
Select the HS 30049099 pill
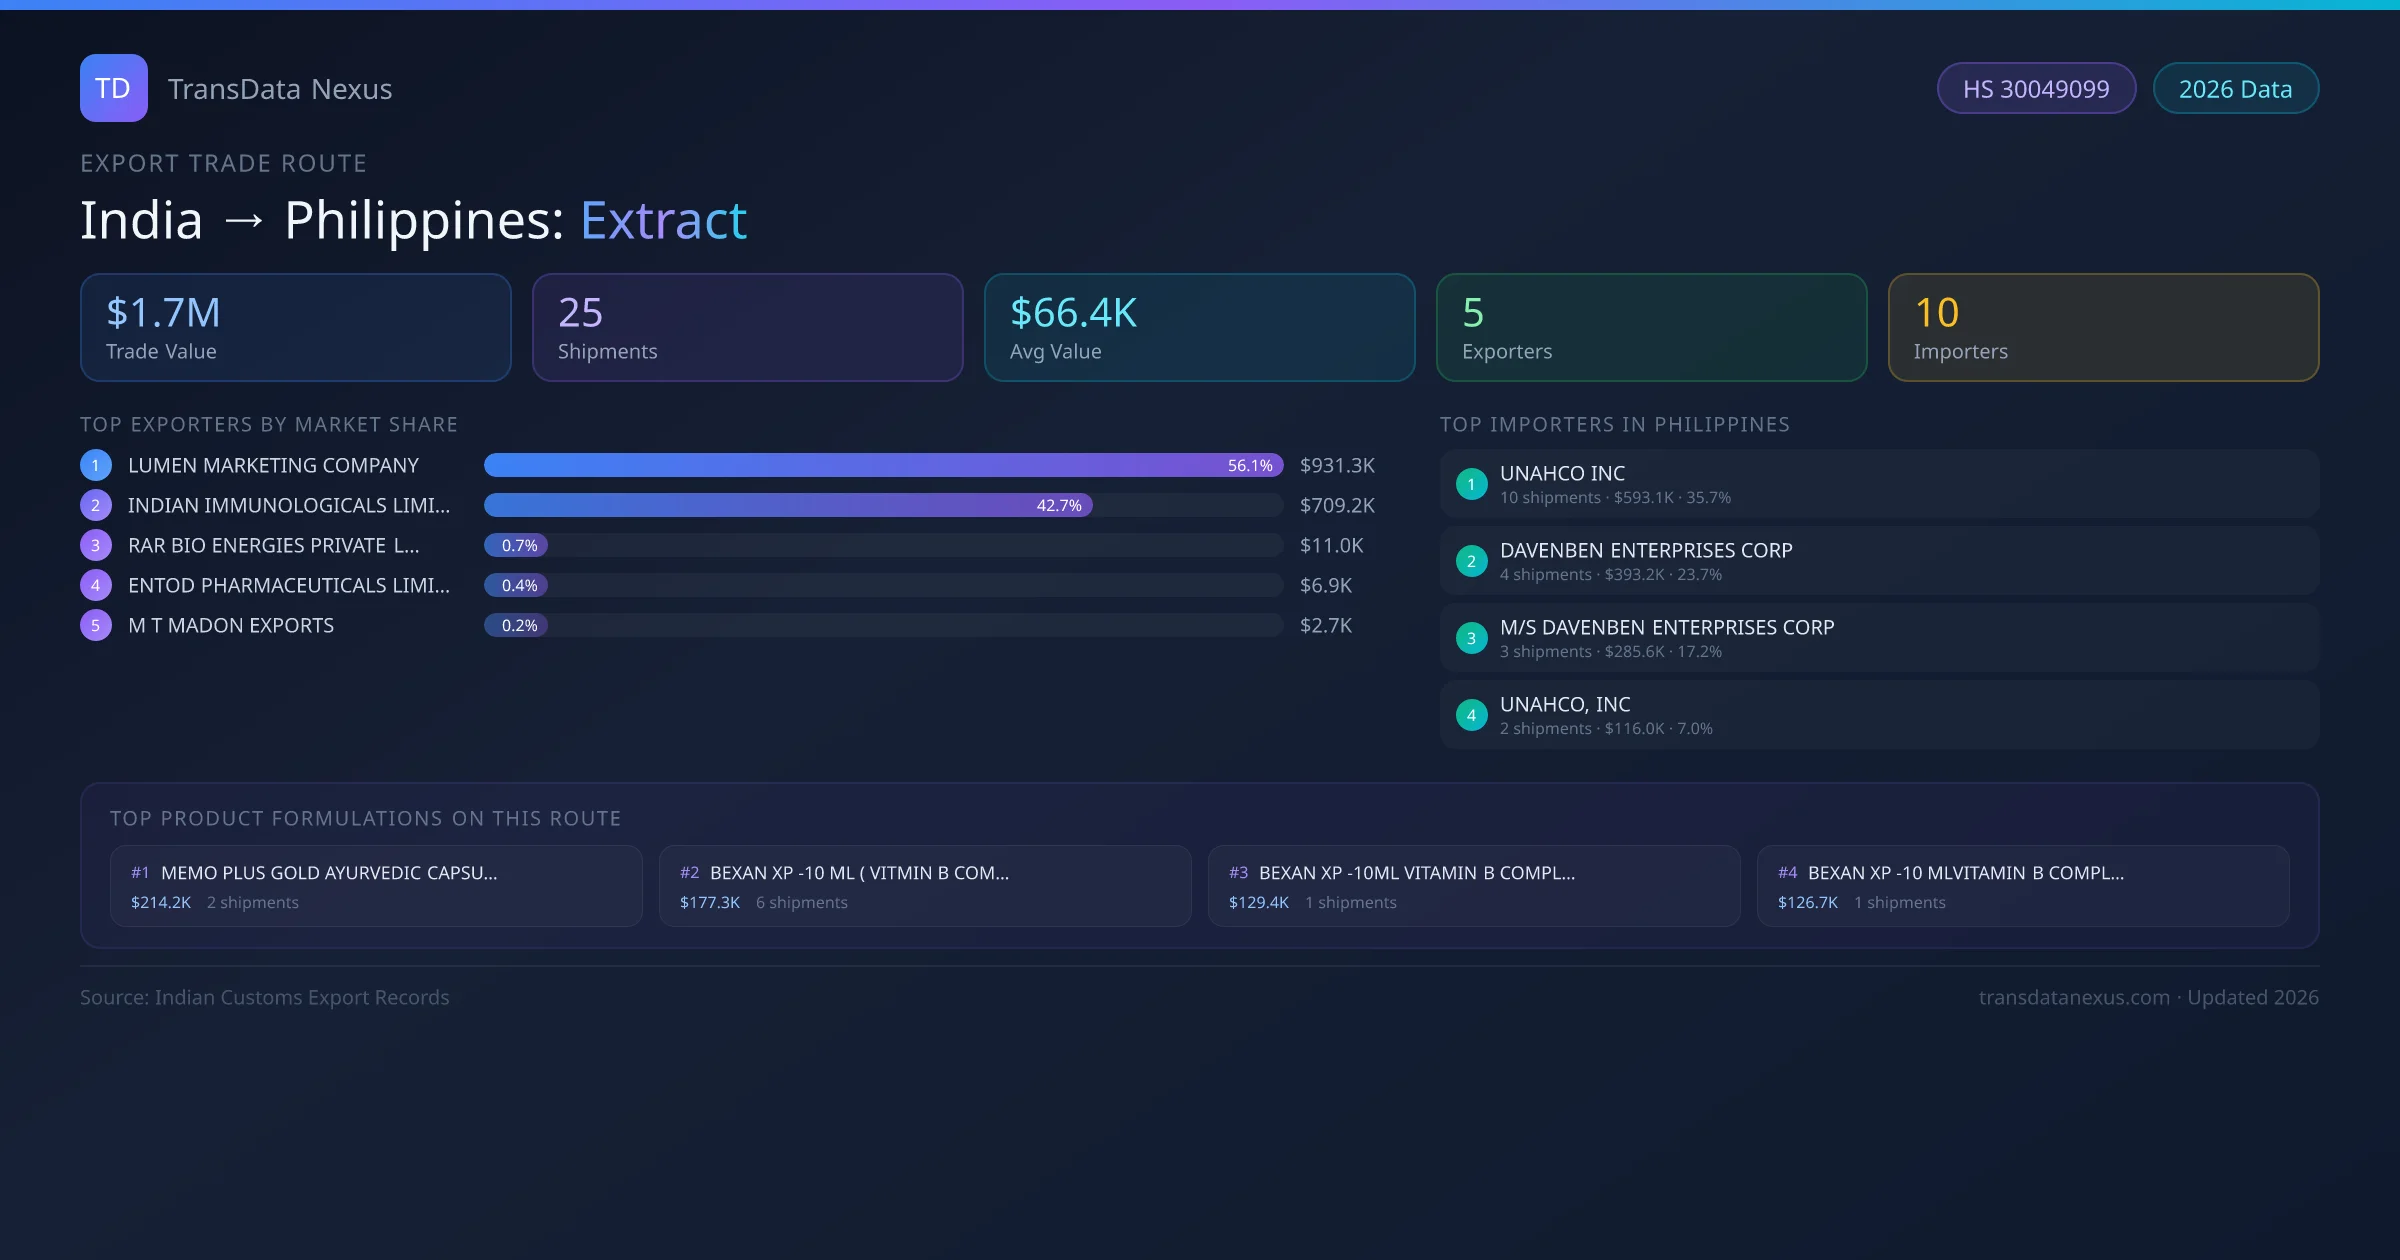coord(2036,89)
